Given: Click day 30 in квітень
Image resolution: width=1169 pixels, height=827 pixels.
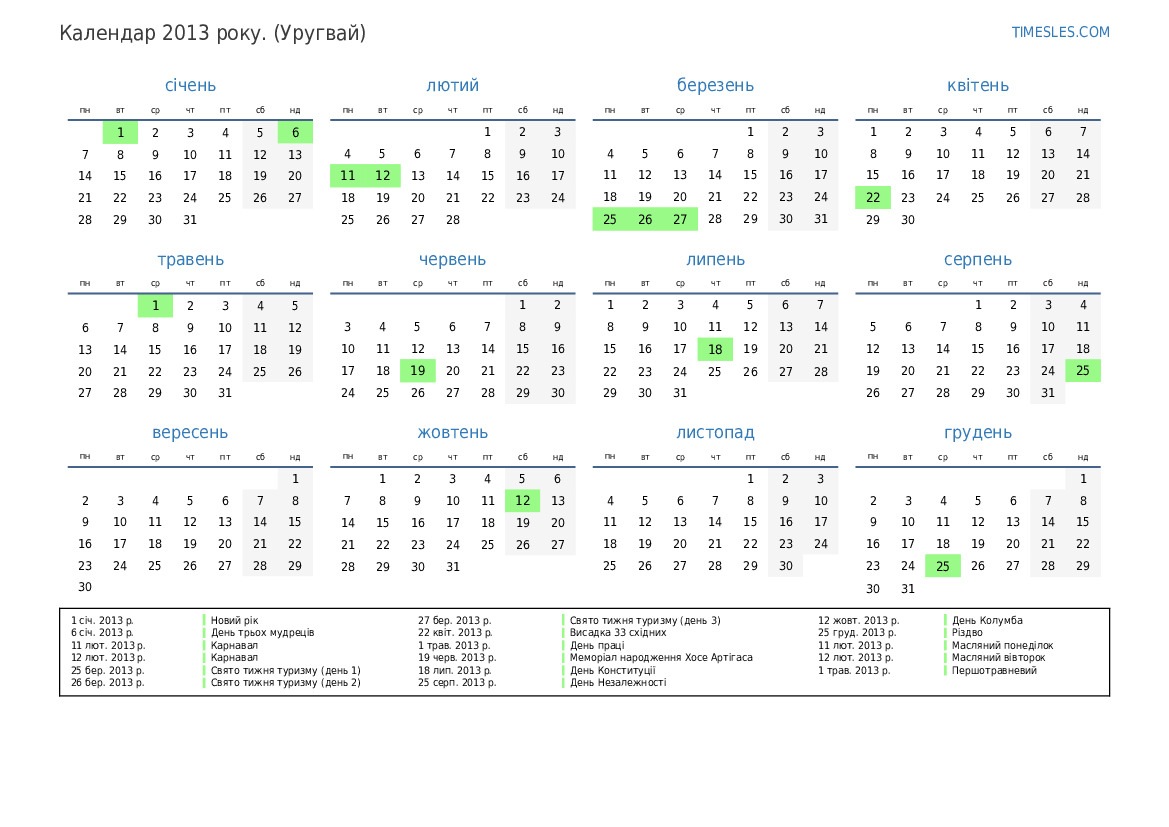Looking at the screenshot, I should [x=908, y=220].
